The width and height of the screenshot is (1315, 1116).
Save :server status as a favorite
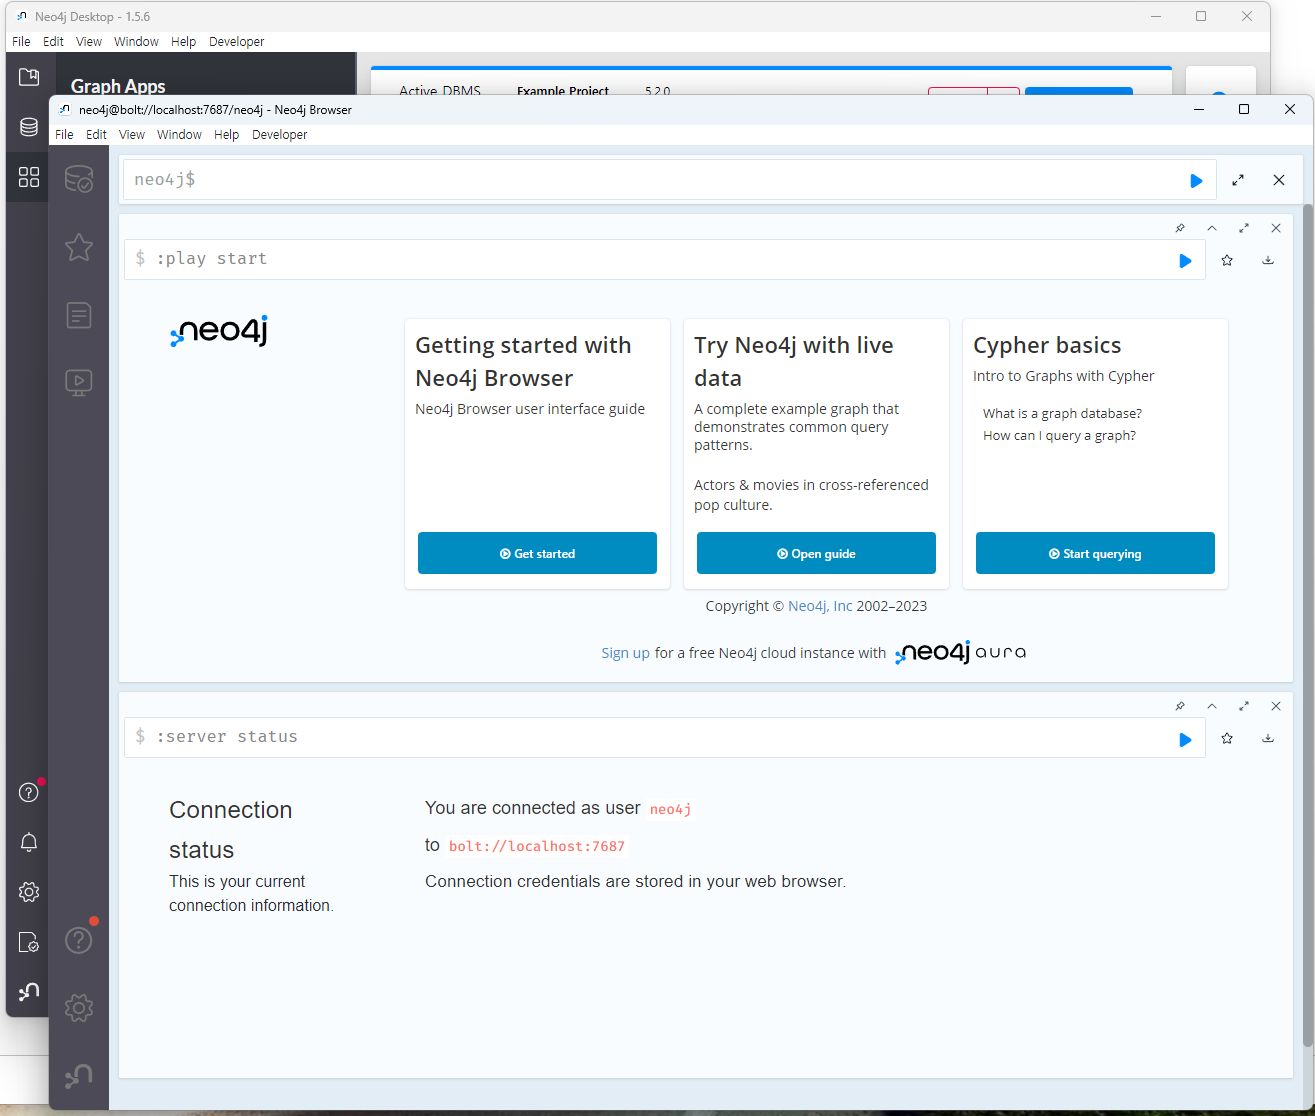1227,738
